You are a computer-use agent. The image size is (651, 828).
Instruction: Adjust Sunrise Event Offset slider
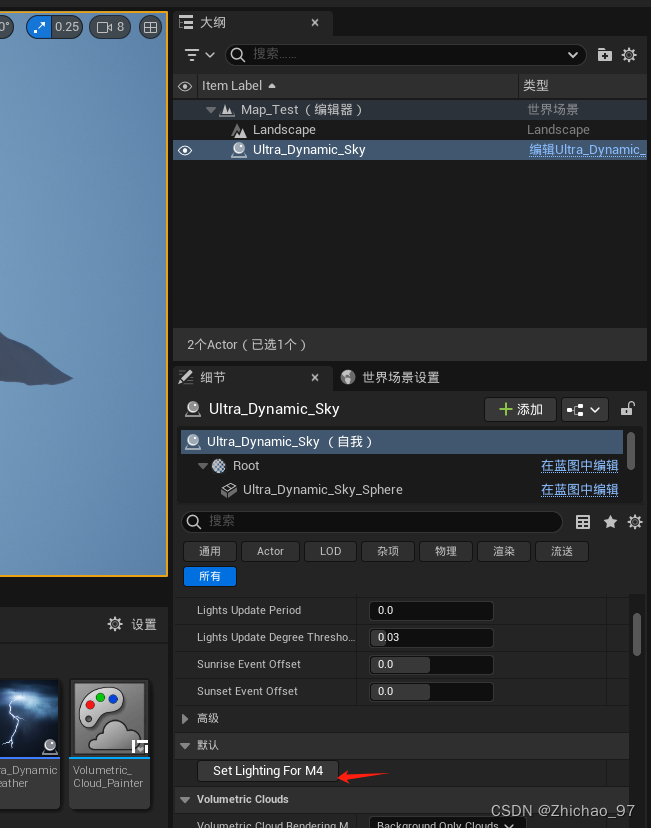pos(431,664)
